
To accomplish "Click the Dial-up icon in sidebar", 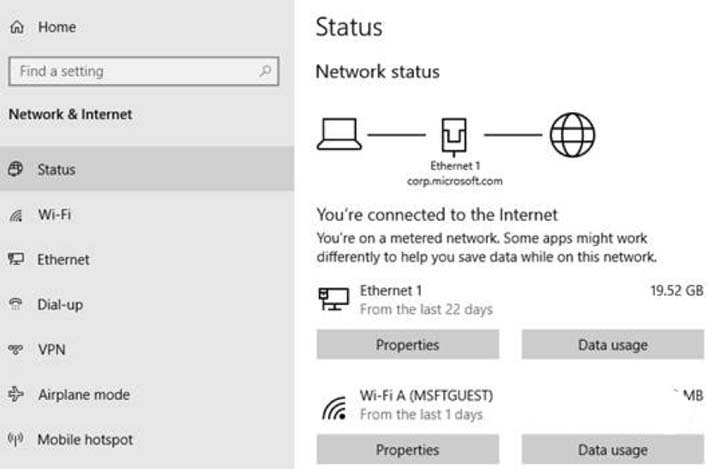I will (x=16, y=305).
